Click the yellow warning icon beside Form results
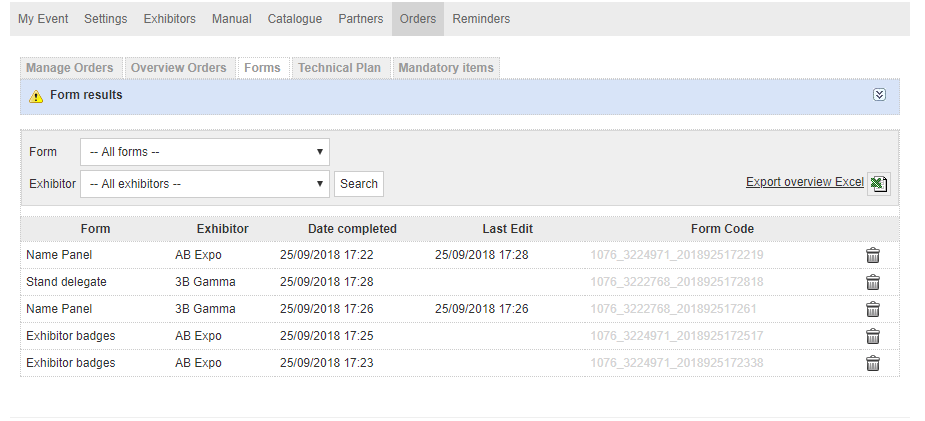The width and height of the screenshot is (925, 421). tap(36, 96)
